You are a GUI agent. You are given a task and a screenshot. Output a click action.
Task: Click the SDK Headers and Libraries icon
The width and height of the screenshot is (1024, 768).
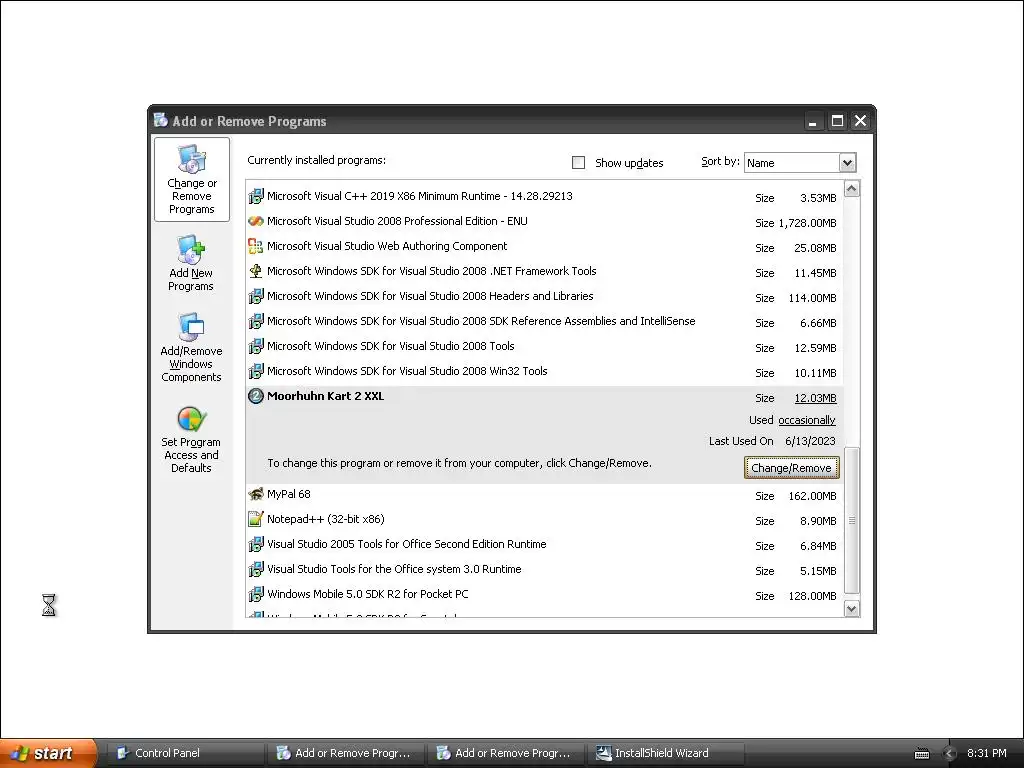tap(256, 296)
